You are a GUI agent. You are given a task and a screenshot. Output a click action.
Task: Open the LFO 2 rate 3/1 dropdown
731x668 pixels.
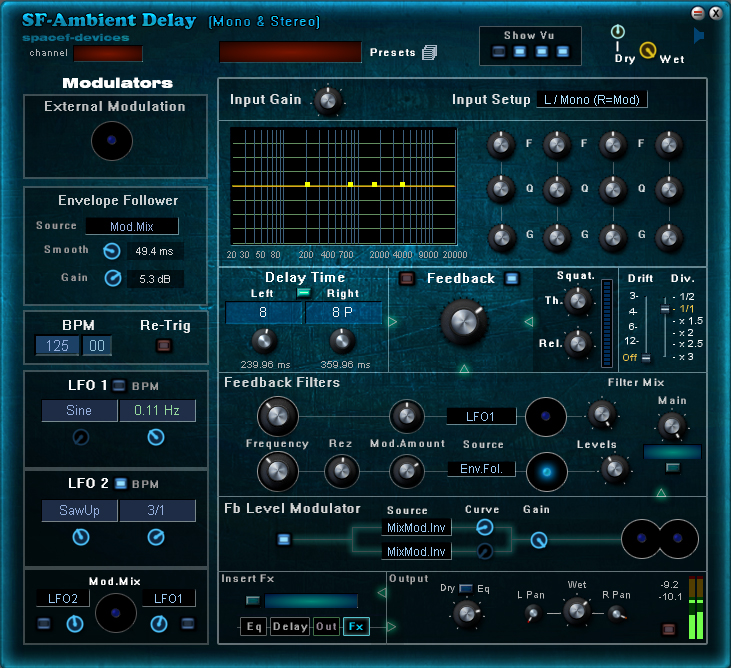click(157, 510)
